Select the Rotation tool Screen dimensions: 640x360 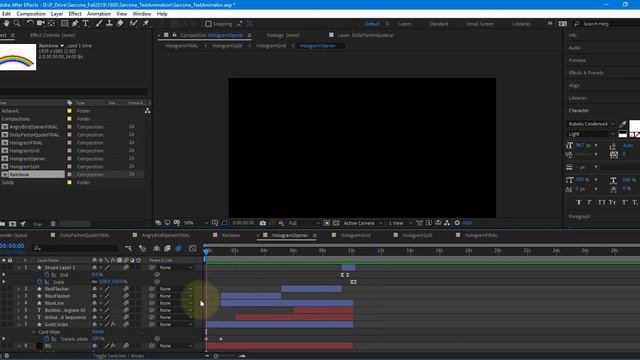click(x=30, y=23)
